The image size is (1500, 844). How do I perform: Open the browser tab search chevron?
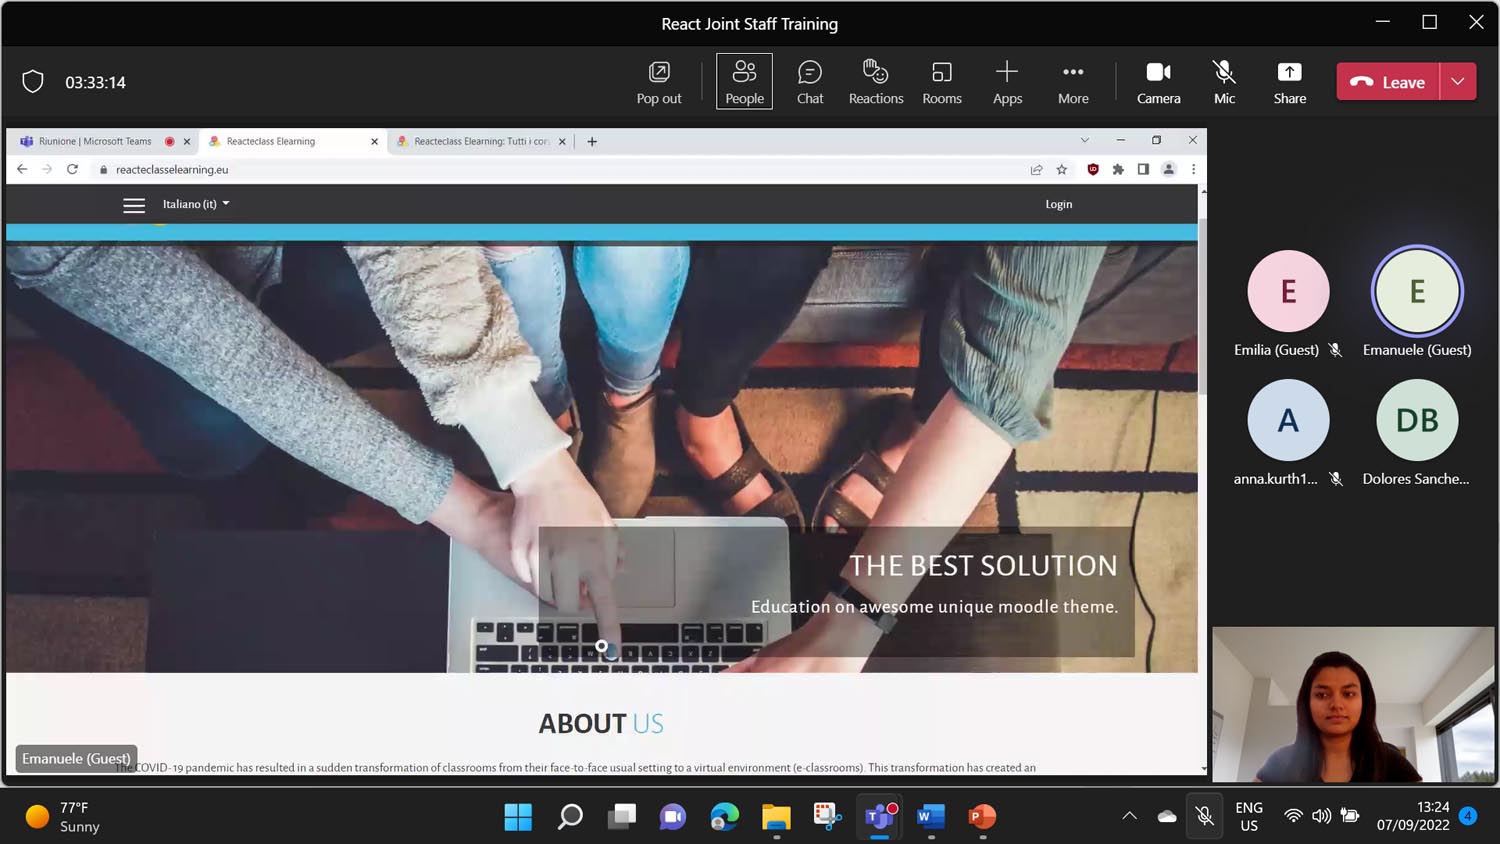click(x=1085, y=140)
